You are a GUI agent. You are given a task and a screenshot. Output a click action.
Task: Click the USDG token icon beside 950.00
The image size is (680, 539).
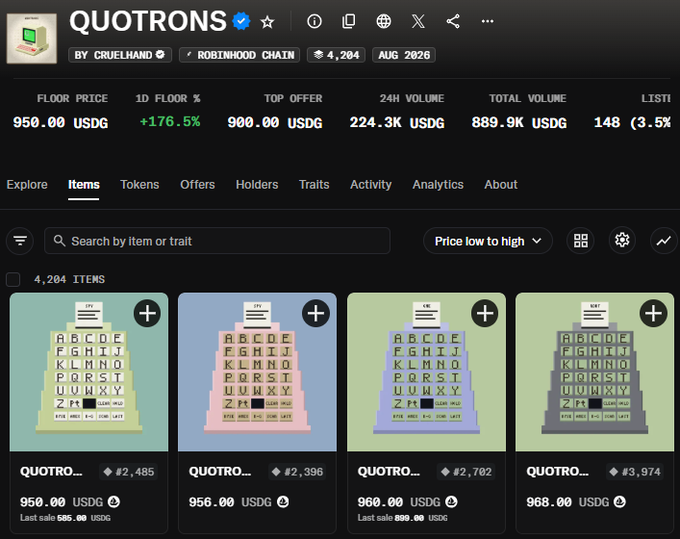click(x=114, y=502)
